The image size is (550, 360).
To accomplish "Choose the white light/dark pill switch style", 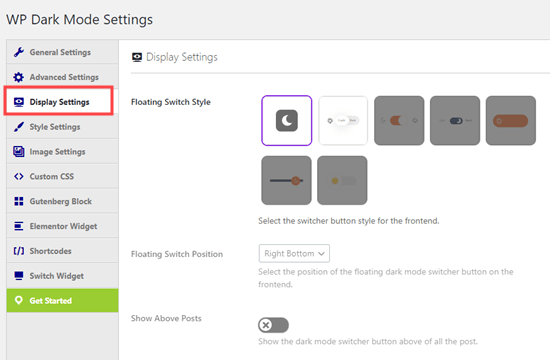I will [x=343, y=120].
